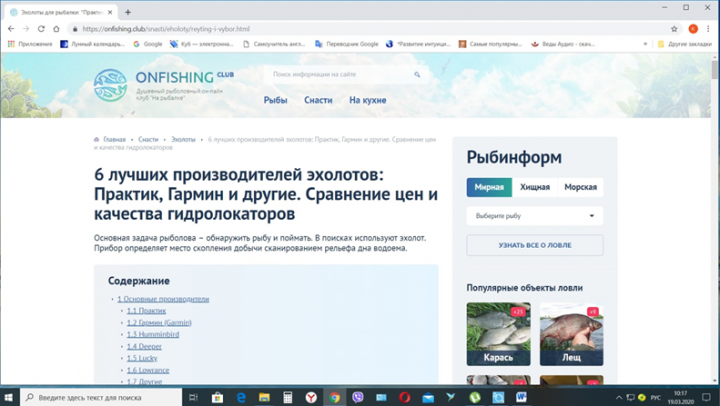Select the Морская fish tab
This screenshot has width=720, height=406.
pos(580,187)
